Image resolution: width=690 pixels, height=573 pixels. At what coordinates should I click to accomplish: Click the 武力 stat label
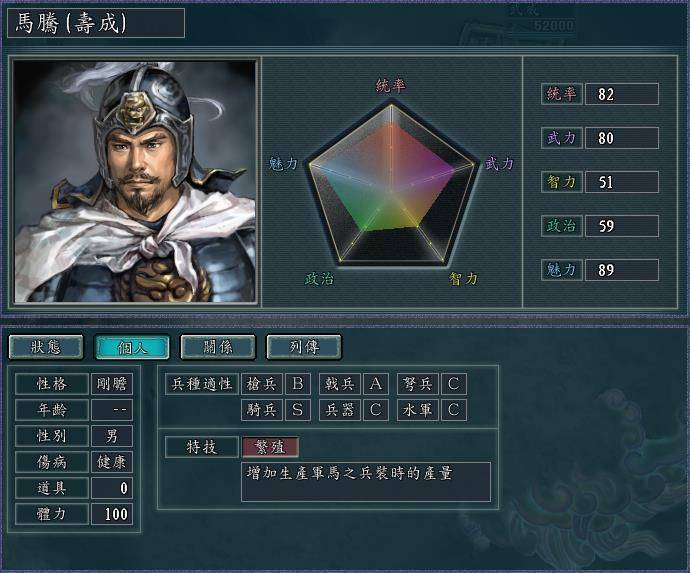pos(562,138)
